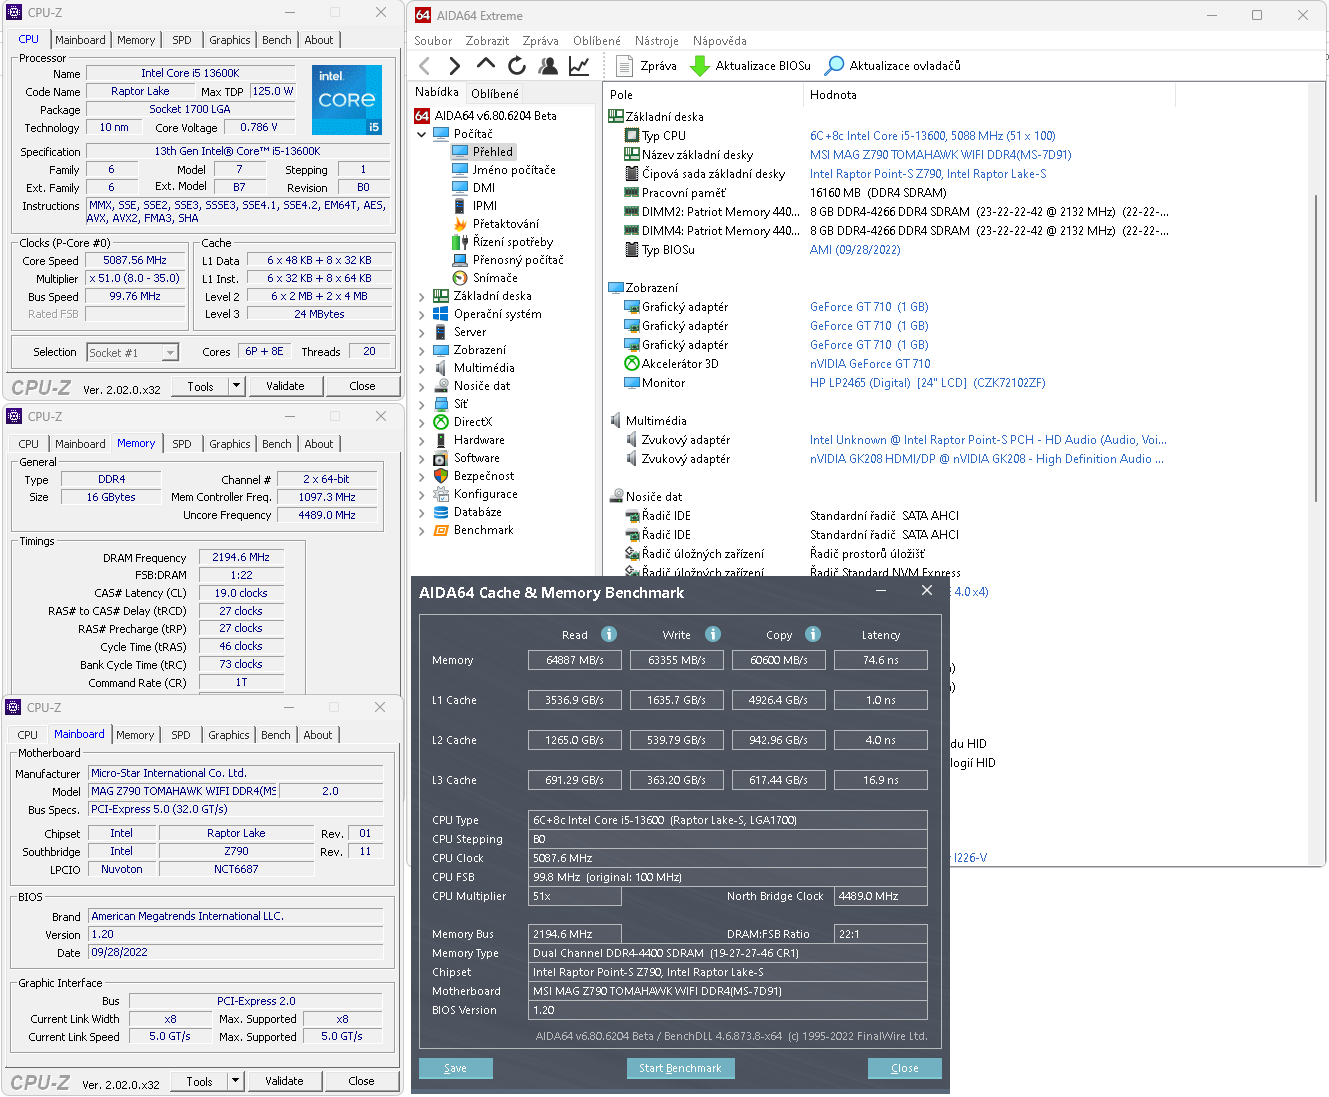Open the Oblíbené menu
Image resolution: width=1329 pixels, height=1097 pixels.
click(x=597, y=41)
